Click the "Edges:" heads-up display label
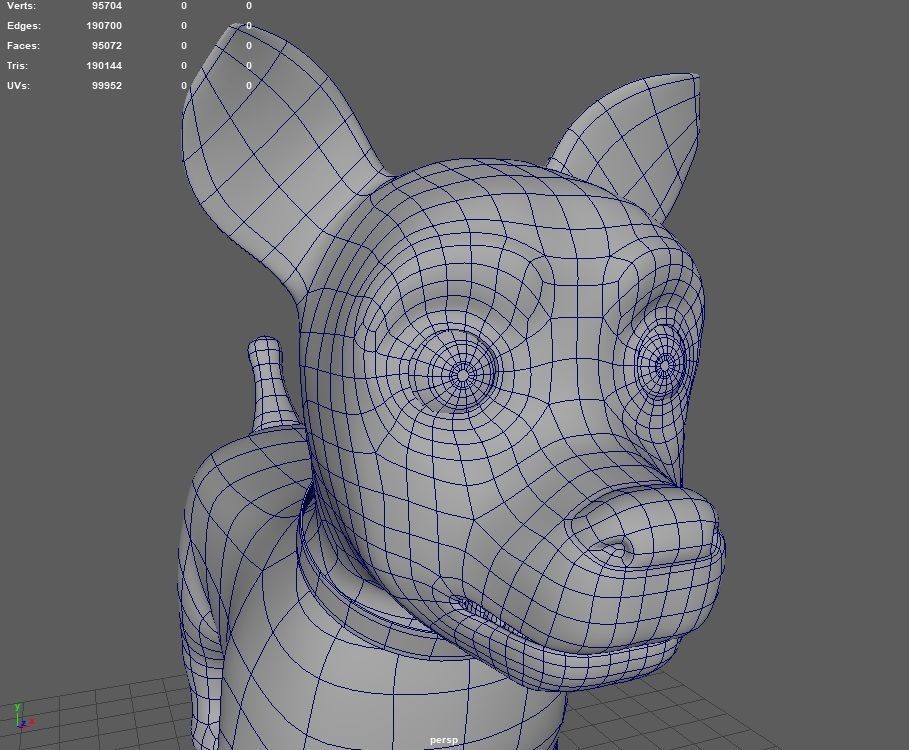909x750 pixels. coord(24,26)
